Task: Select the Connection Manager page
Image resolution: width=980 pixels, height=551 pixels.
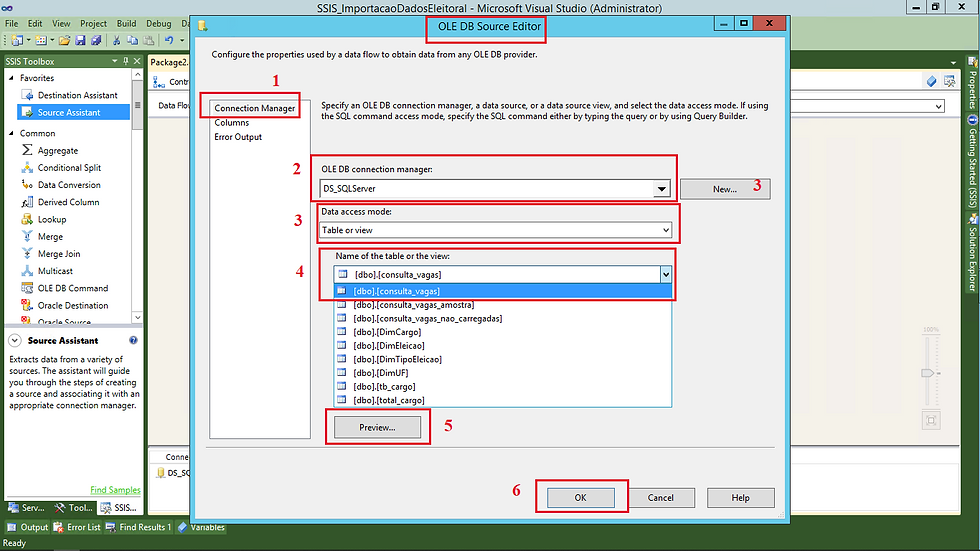Action: 254,108
